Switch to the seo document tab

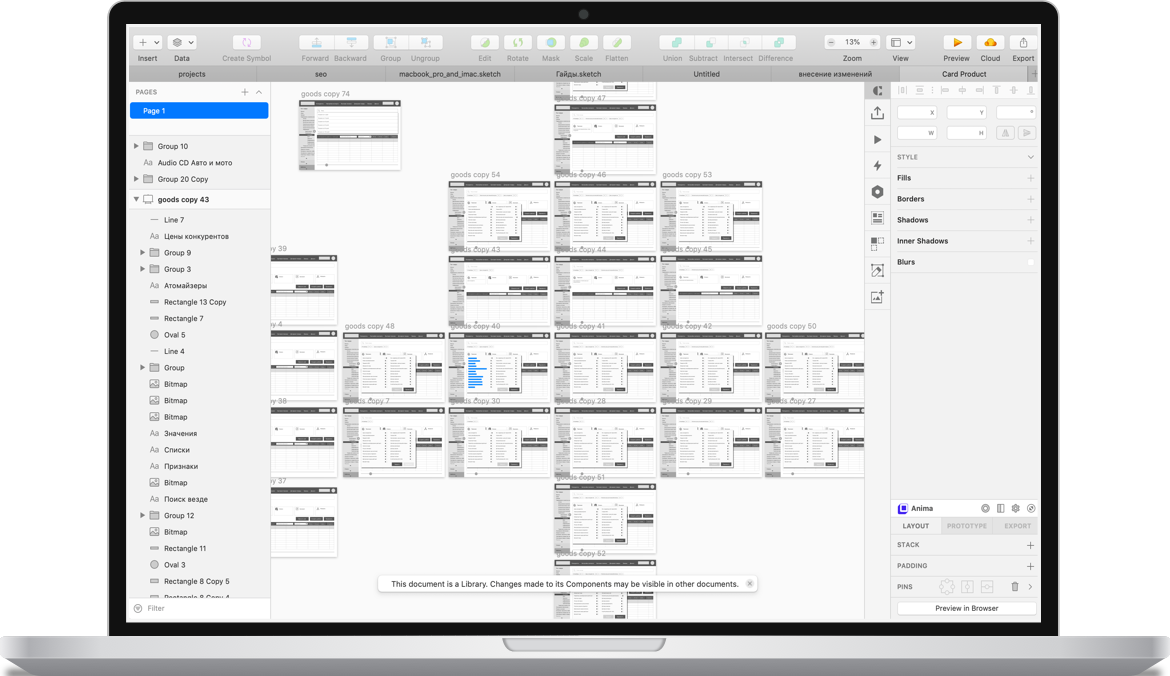321,74
